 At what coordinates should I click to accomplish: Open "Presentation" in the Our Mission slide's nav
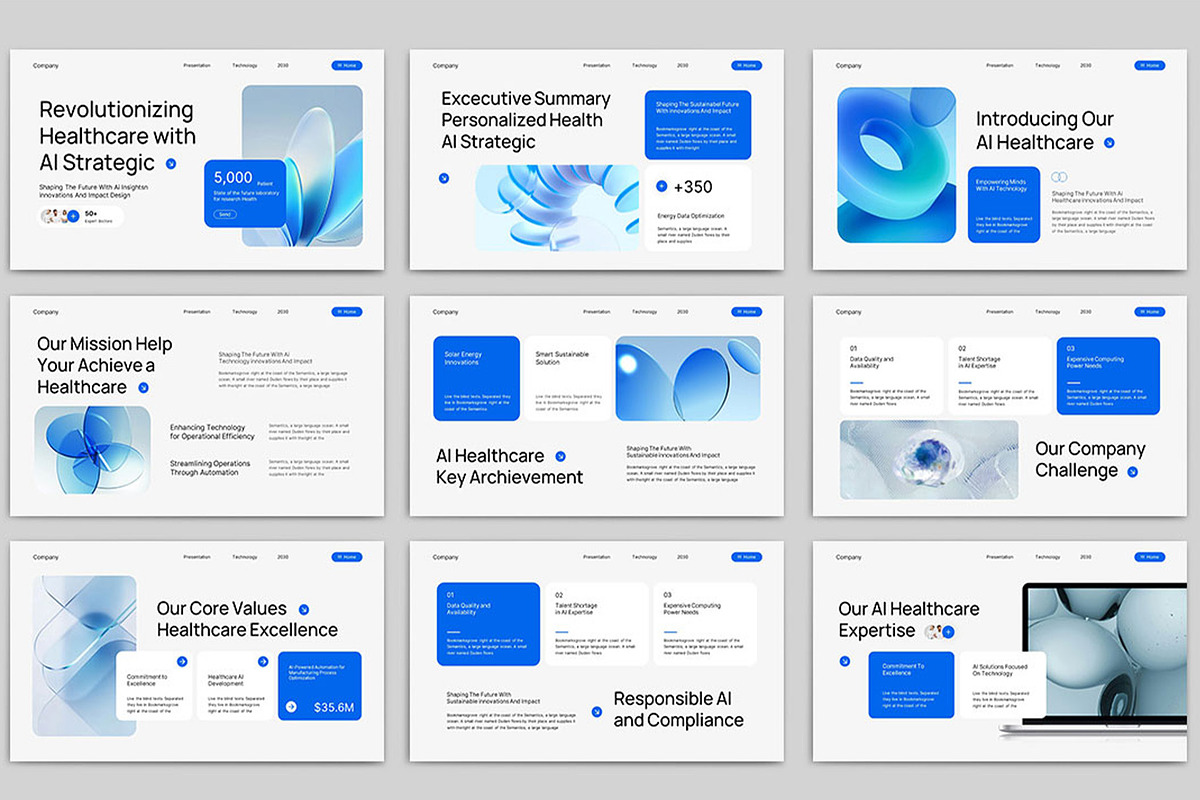coord(197,311)
